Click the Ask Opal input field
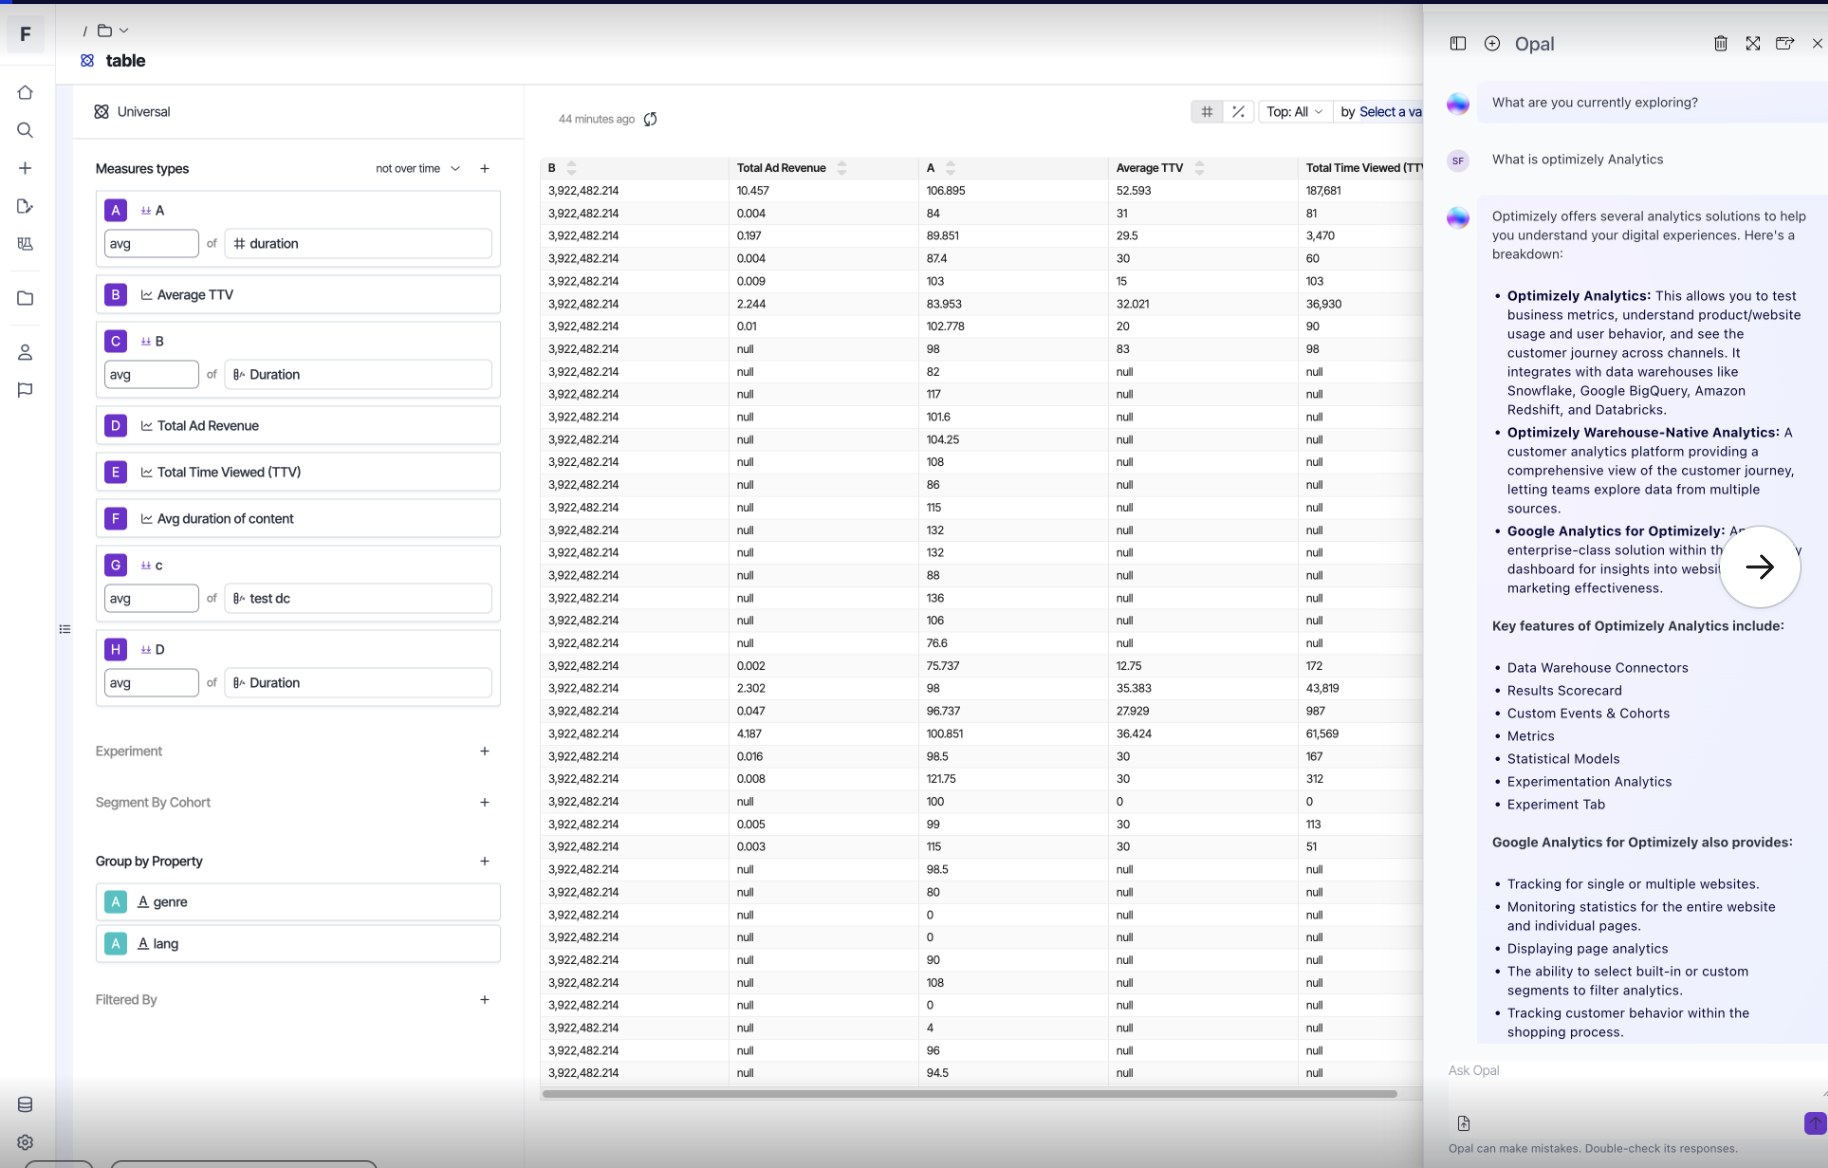 [1620, 1071]
